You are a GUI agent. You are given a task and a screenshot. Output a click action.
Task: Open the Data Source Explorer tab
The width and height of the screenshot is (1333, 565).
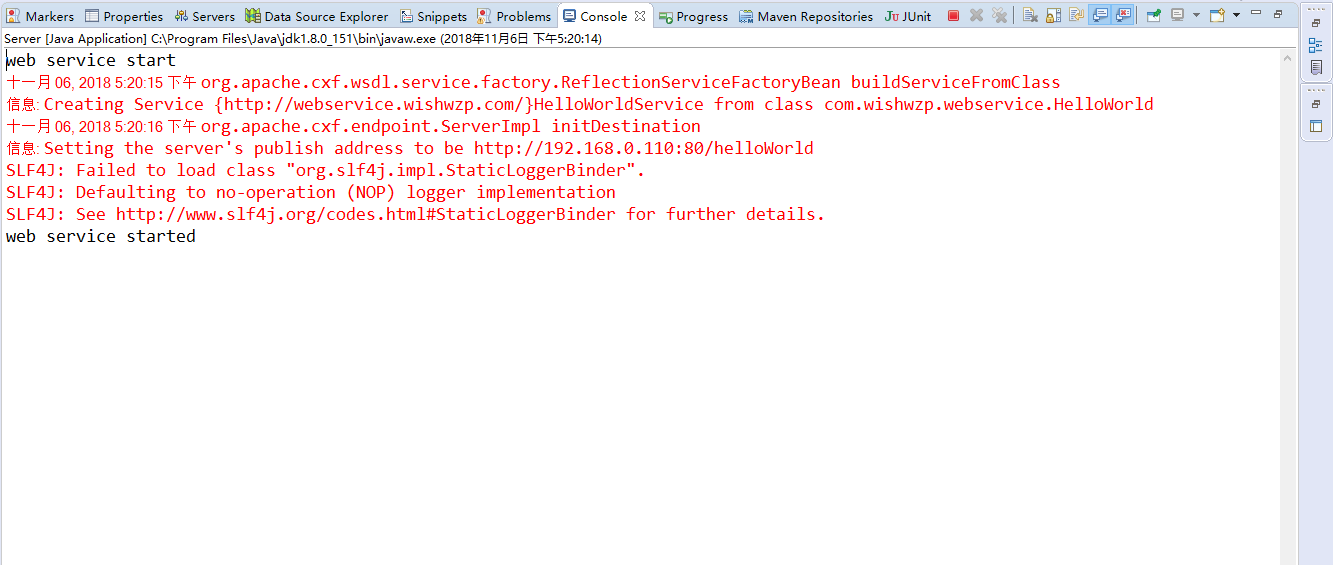click(x=317, y=16)
